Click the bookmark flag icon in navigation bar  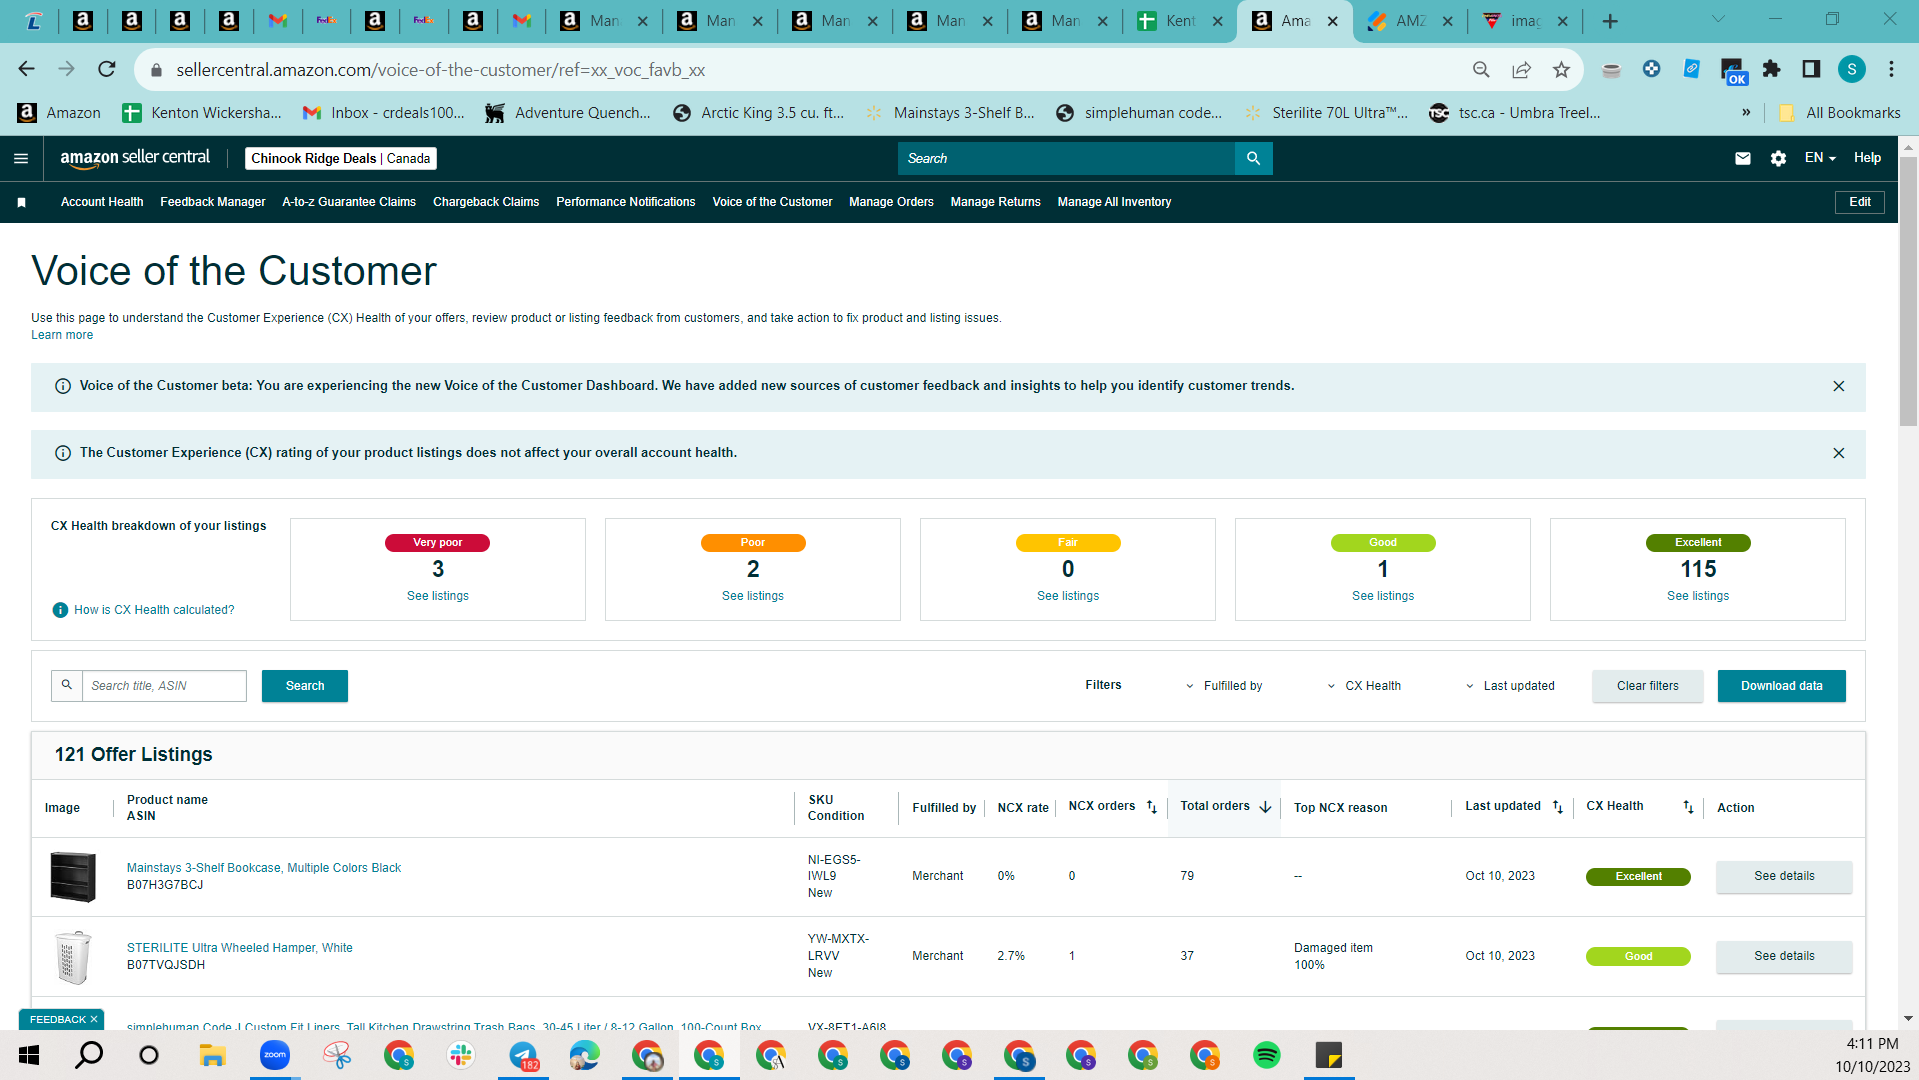(21, 202)
